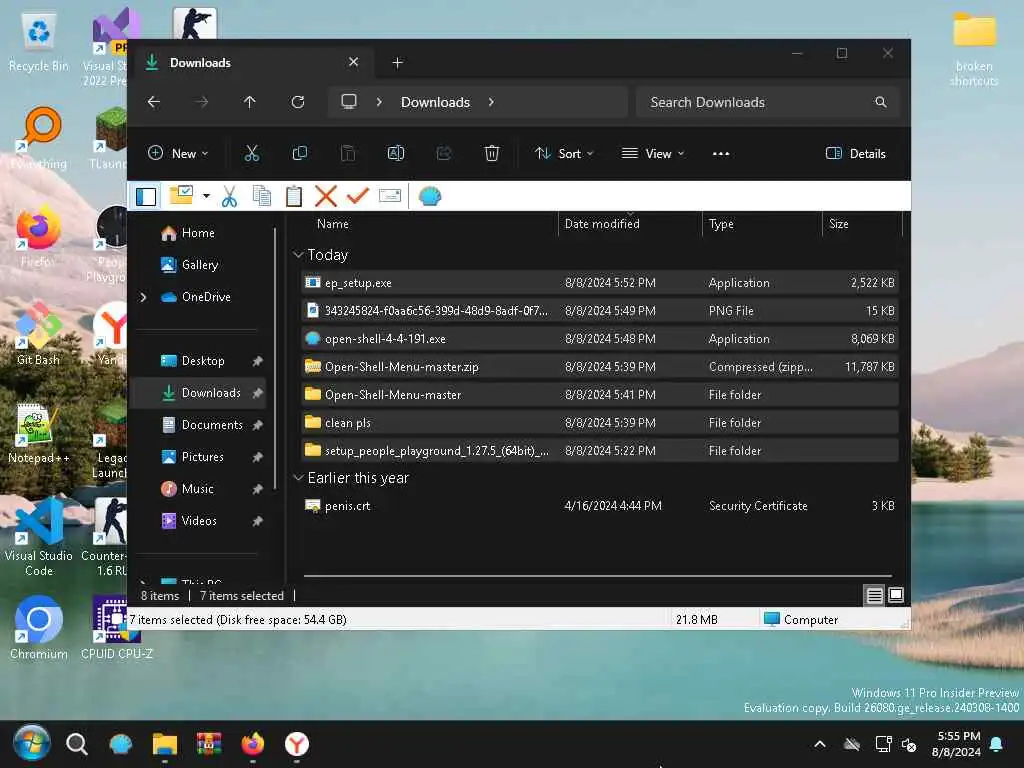This screenshot has height=768, width=1024.
Task: Click the PC monitor icon in the address bar
Action: point(349,101)
